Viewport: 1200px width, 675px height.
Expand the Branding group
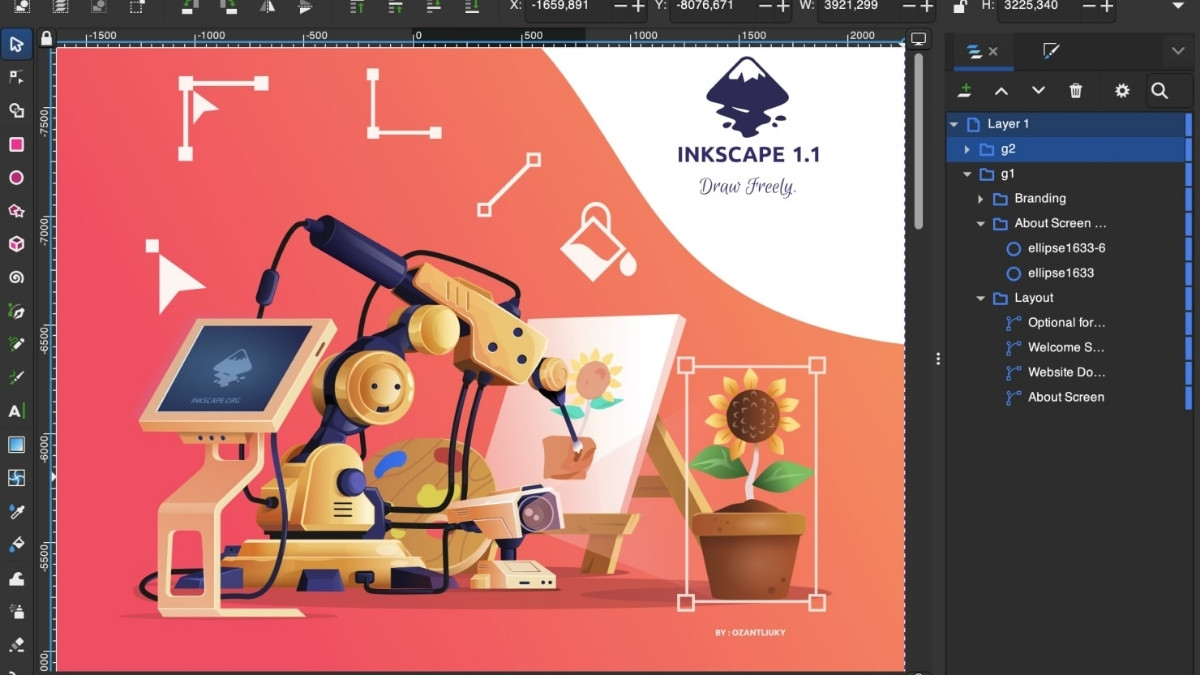click(x=979, y=198)
